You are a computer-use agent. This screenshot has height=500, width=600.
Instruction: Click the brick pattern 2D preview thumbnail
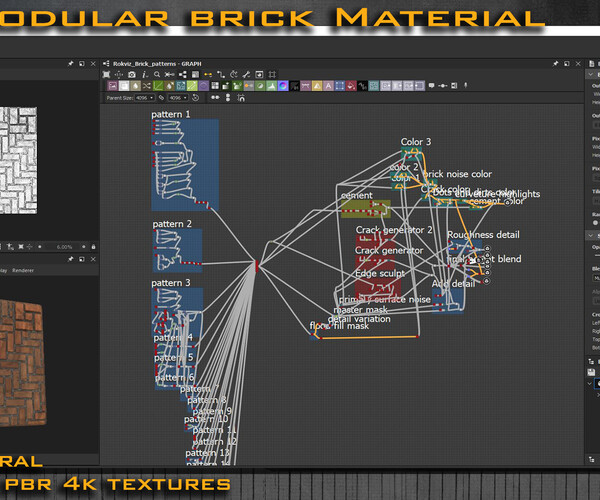(x=18, y=160)
